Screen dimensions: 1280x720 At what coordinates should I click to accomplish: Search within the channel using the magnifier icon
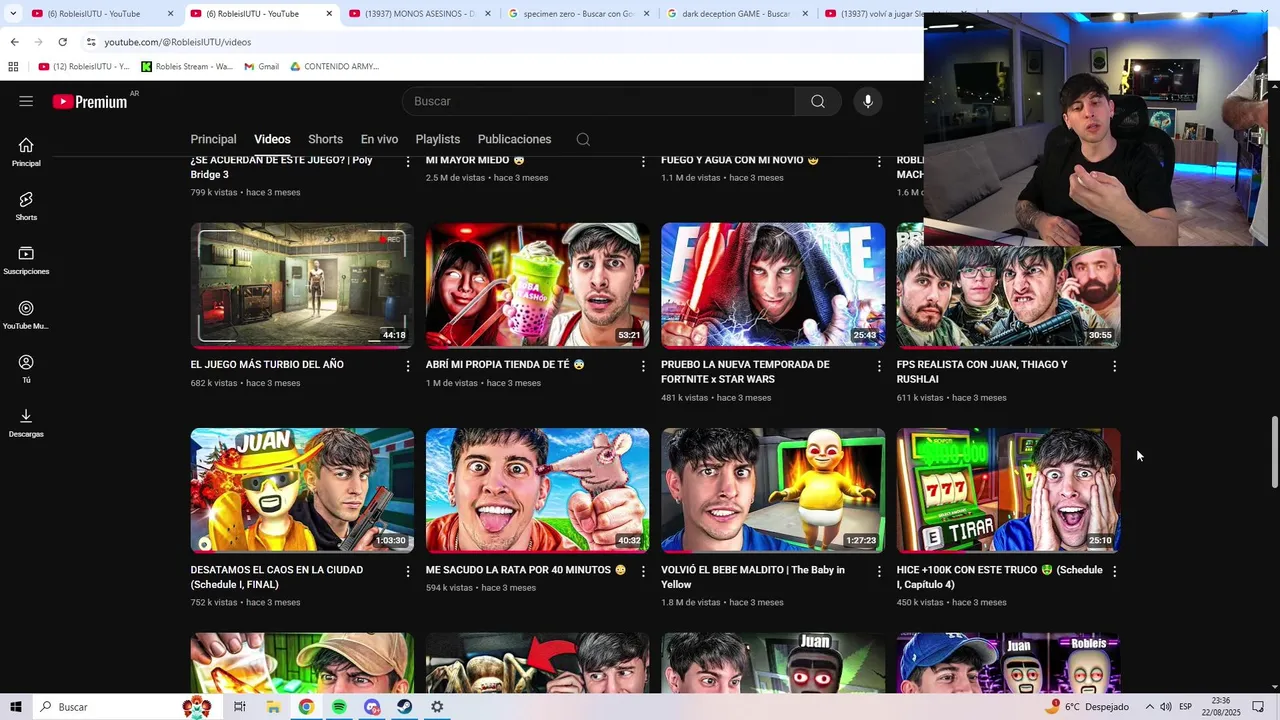click(583, 139)
